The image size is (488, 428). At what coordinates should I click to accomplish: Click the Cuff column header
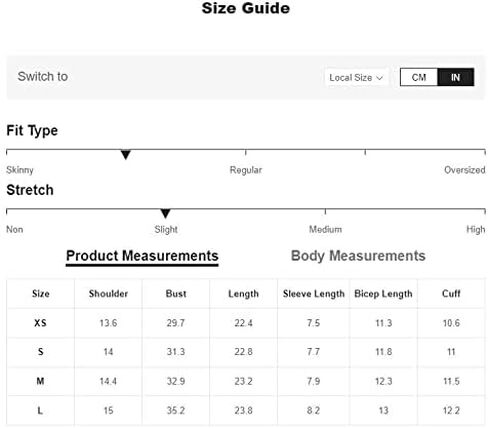[451, 294]
